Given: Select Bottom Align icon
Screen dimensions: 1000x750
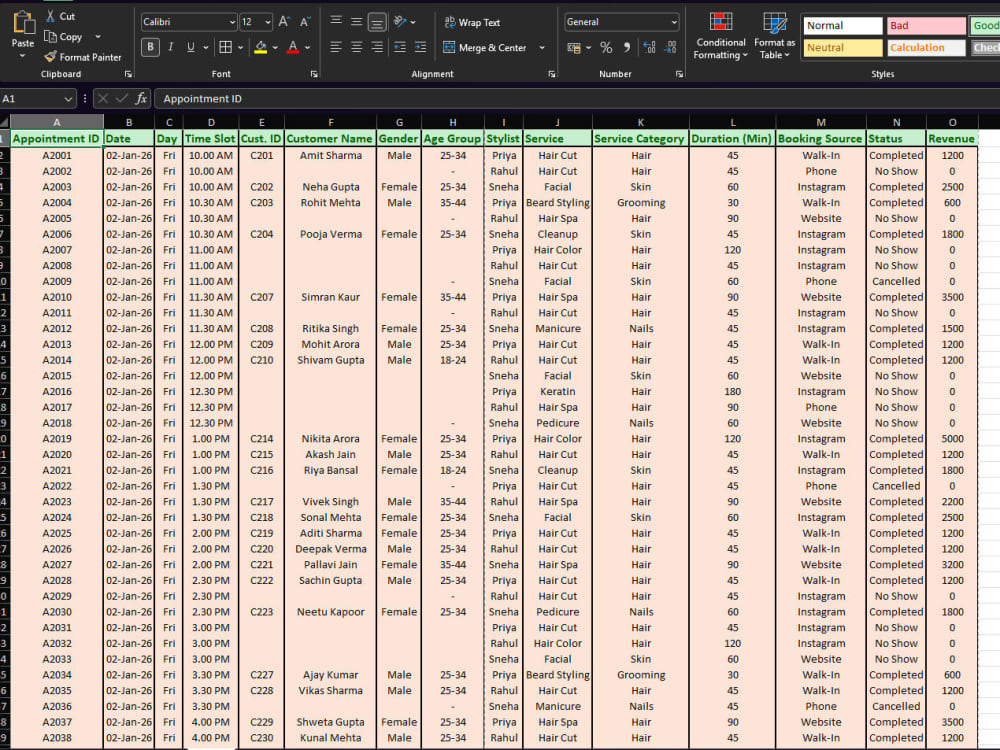Looking at the screenshot, I should pyautogui.click(x=377, y=23).
